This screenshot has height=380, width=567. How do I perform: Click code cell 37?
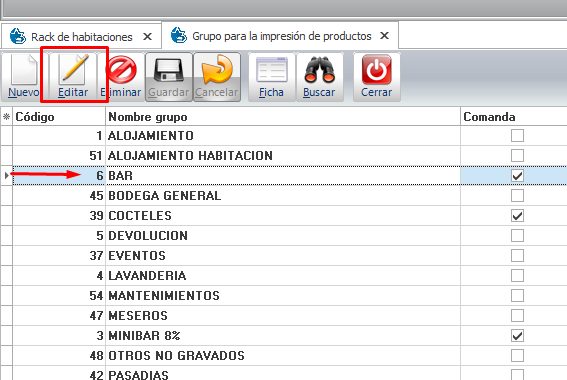[x=59, y=256]
